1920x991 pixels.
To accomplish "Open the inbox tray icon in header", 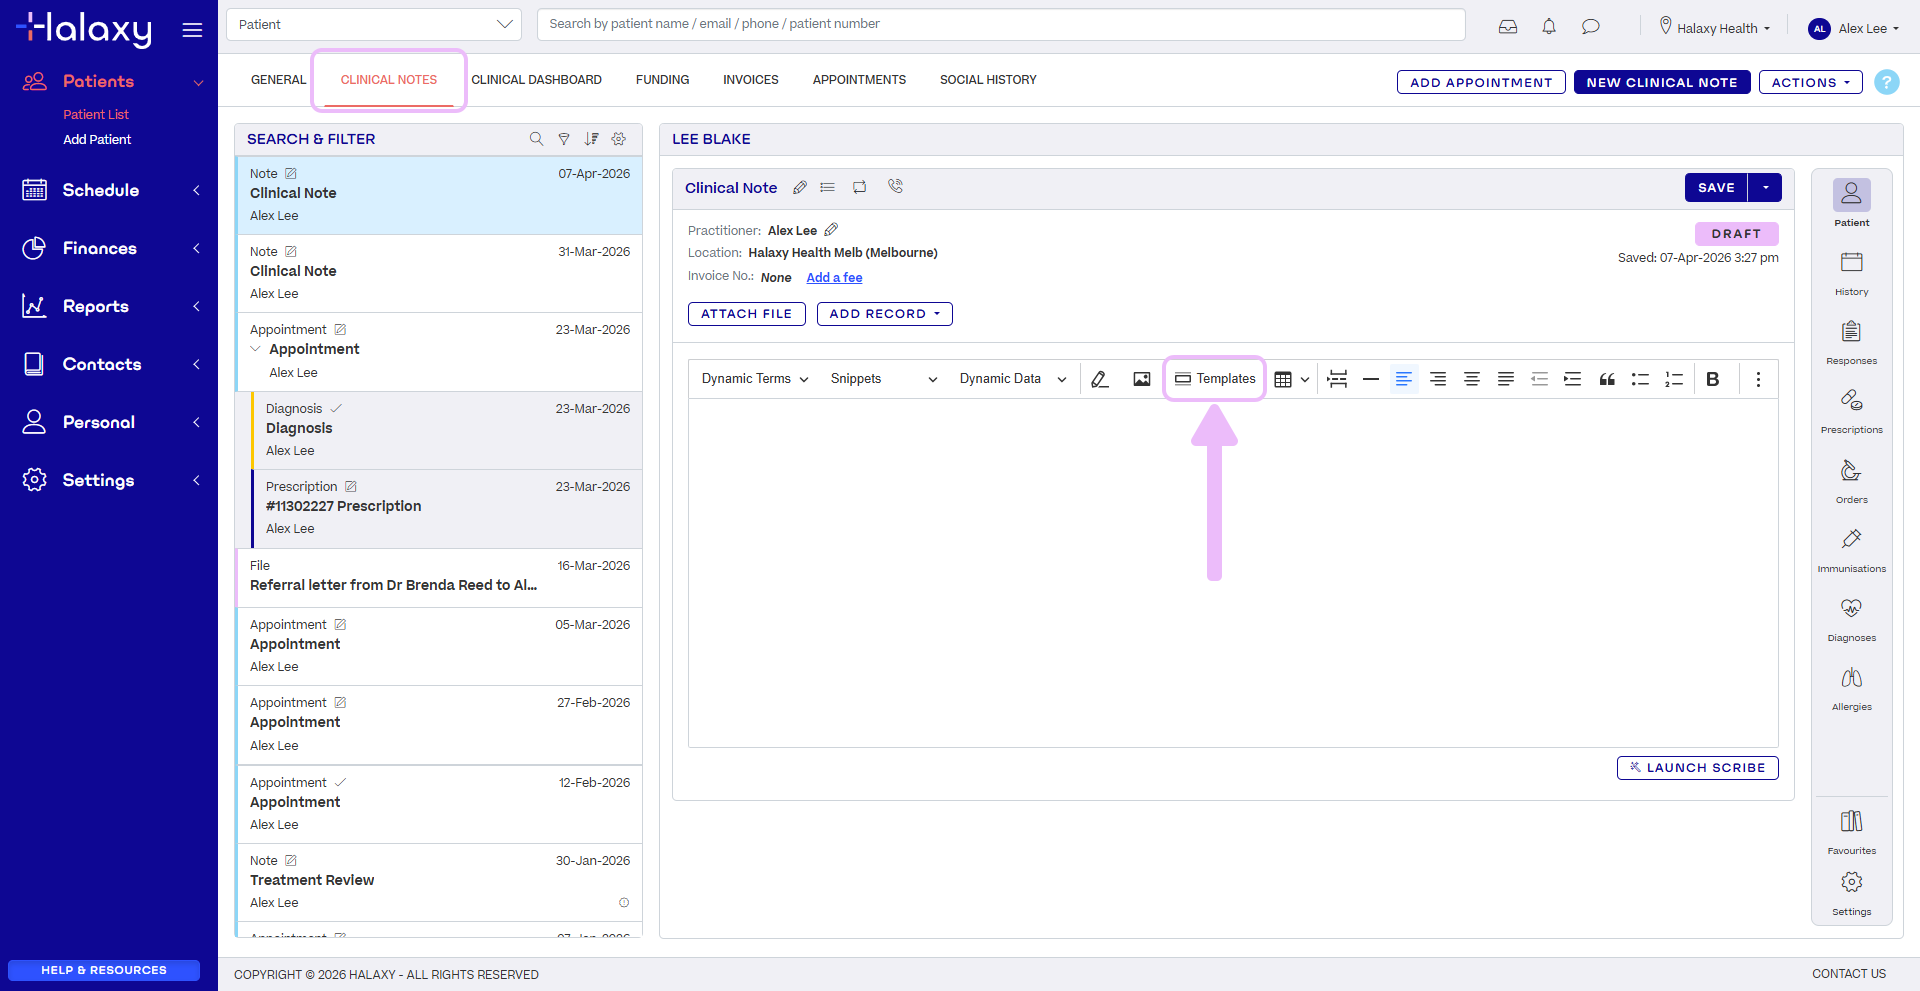I will tap(1508, 27).
